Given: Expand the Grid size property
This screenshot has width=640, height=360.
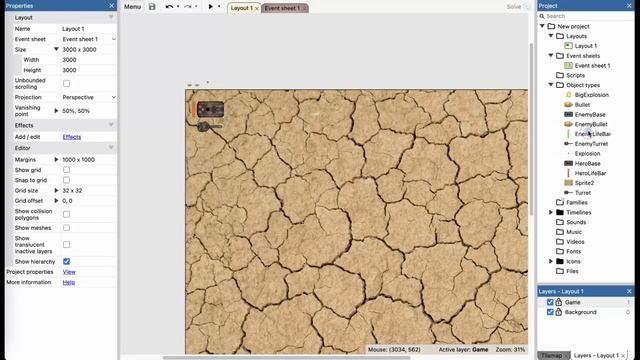Looking at the screenshot, I should tap(56, 191).
